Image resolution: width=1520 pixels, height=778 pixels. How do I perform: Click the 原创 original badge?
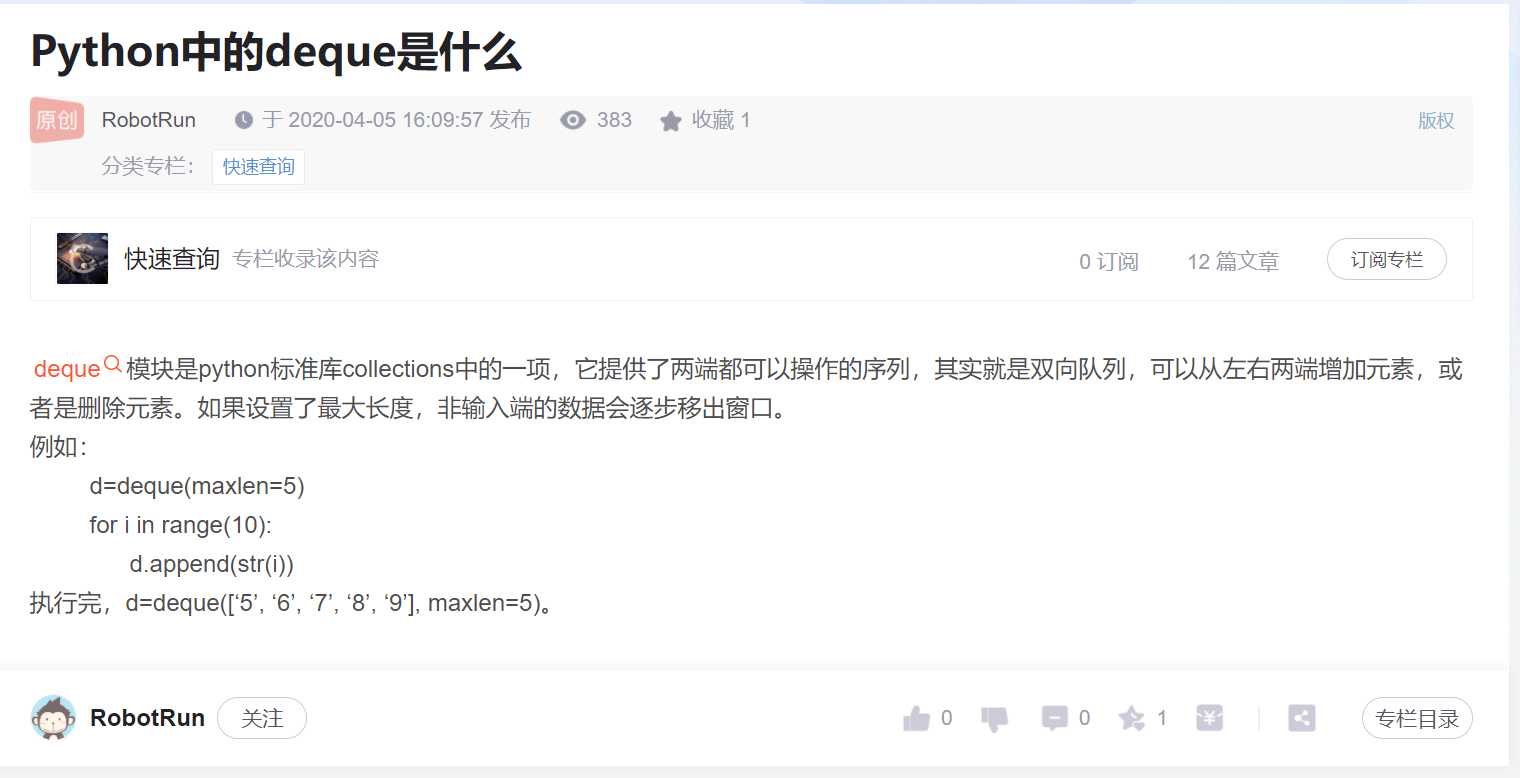tap(57, 120)
